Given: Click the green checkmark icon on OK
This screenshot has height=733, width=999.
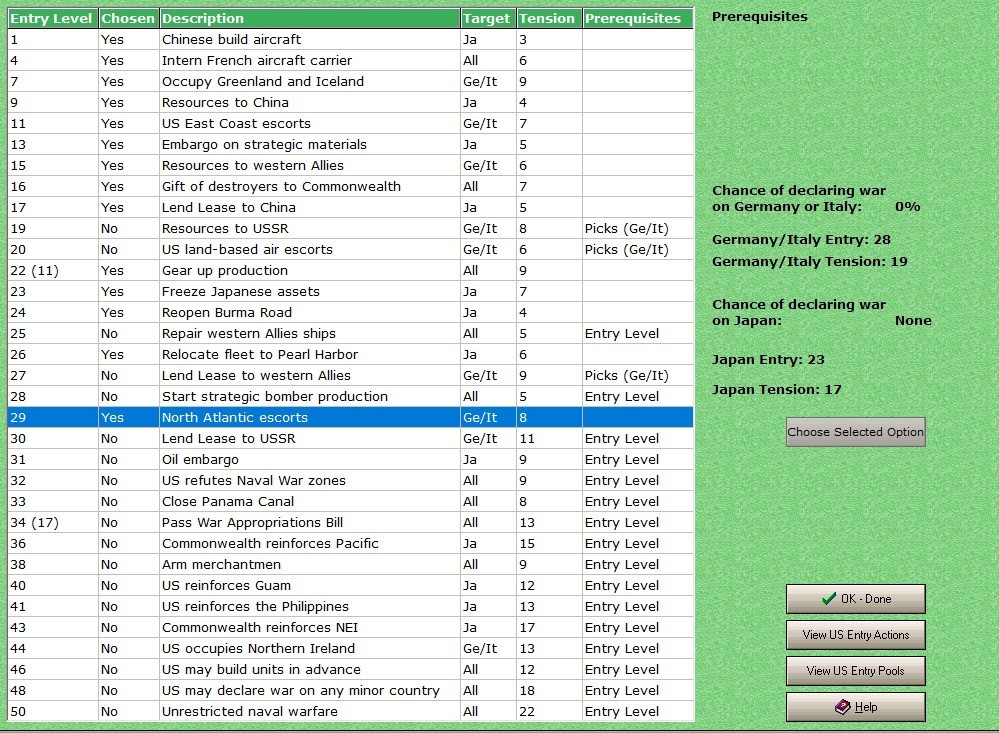Looking at the screenshot, I should tap(829, 599).
